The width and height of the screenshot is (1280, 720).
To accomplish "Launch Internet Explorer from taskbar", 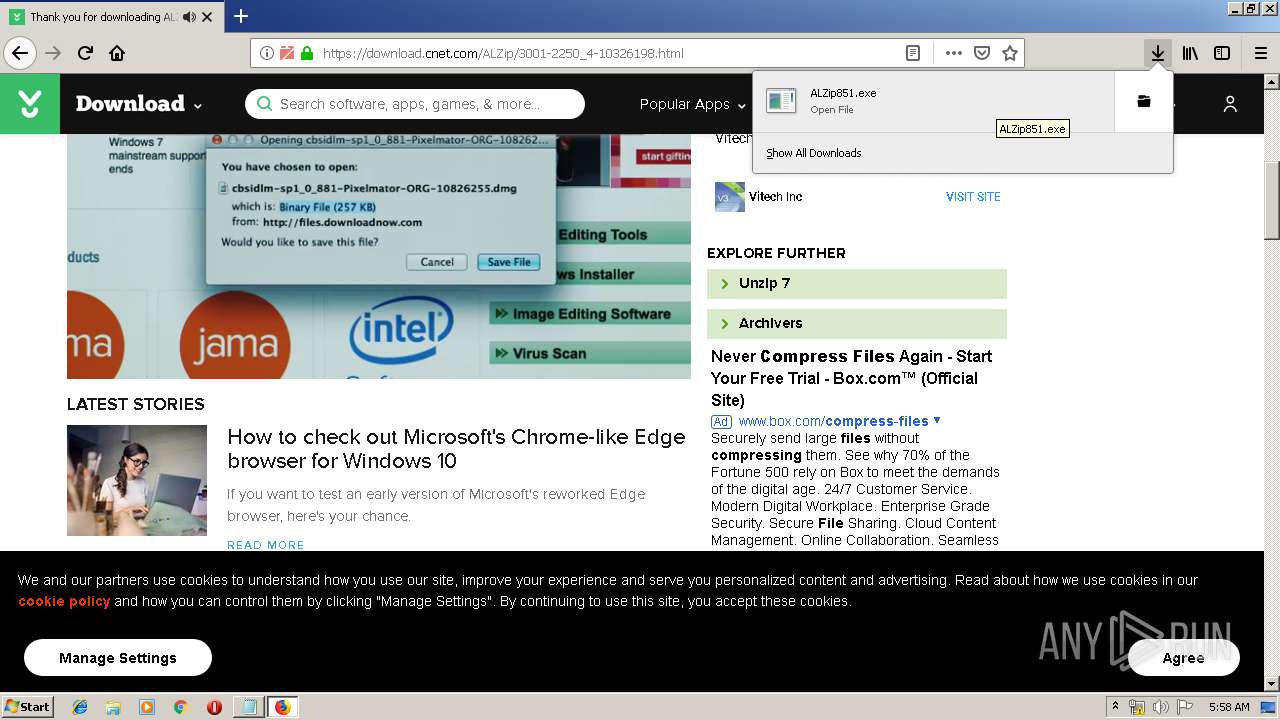I will [x=80, y=707].
